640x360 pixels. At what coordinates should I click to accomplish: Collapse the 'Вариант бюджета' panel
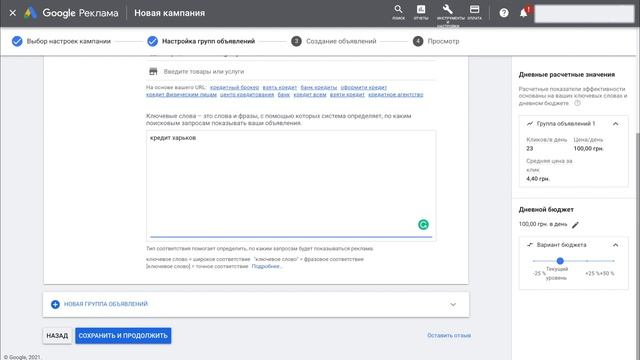pyautogui.click(x=616, y=245)
